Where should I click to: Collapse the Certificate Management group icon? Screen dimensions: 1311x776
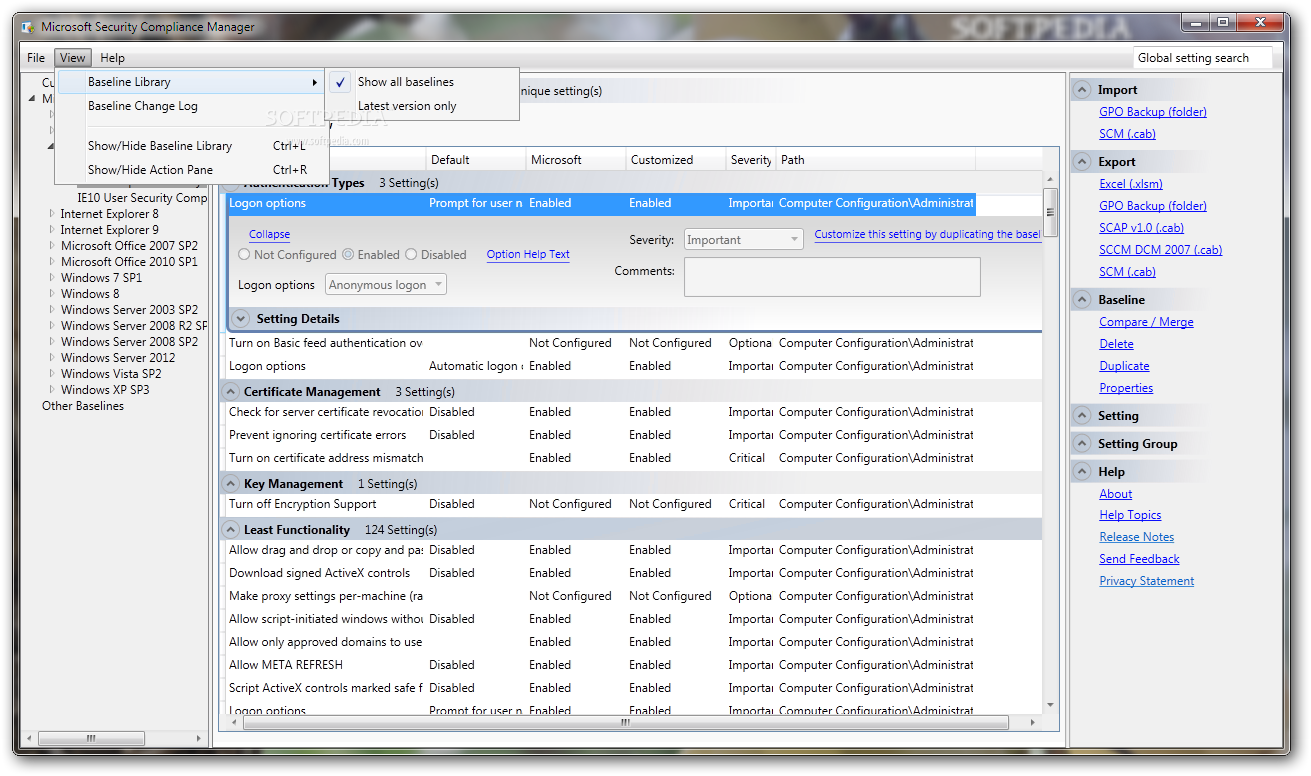point(231,392)
